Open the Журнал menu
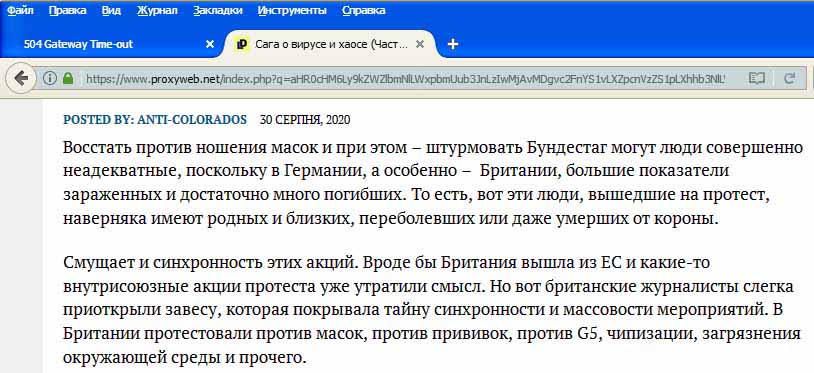Image resolution: width=814 pixels, height=373 pixels. [x=157, y=10]
